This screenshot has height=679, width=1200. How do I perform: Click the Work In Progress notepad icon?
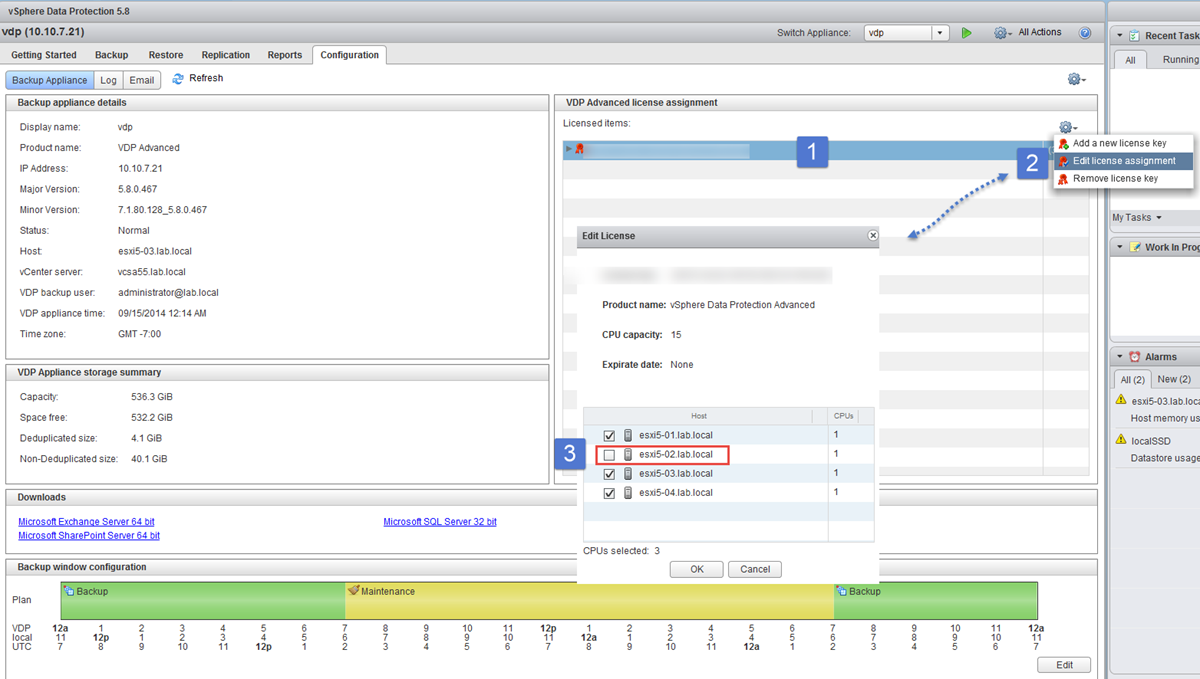[x=1135, y=247]
